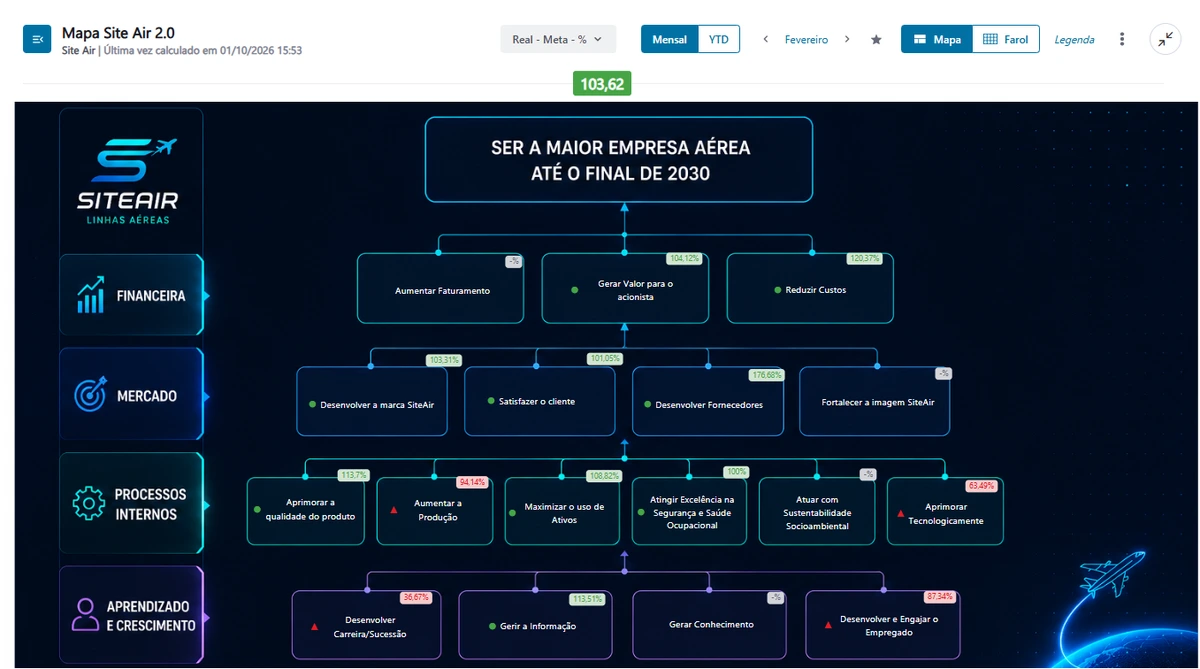Select the Farol view tab
The width and height of the screenshot is (1200, 669).
point(1005,39)
